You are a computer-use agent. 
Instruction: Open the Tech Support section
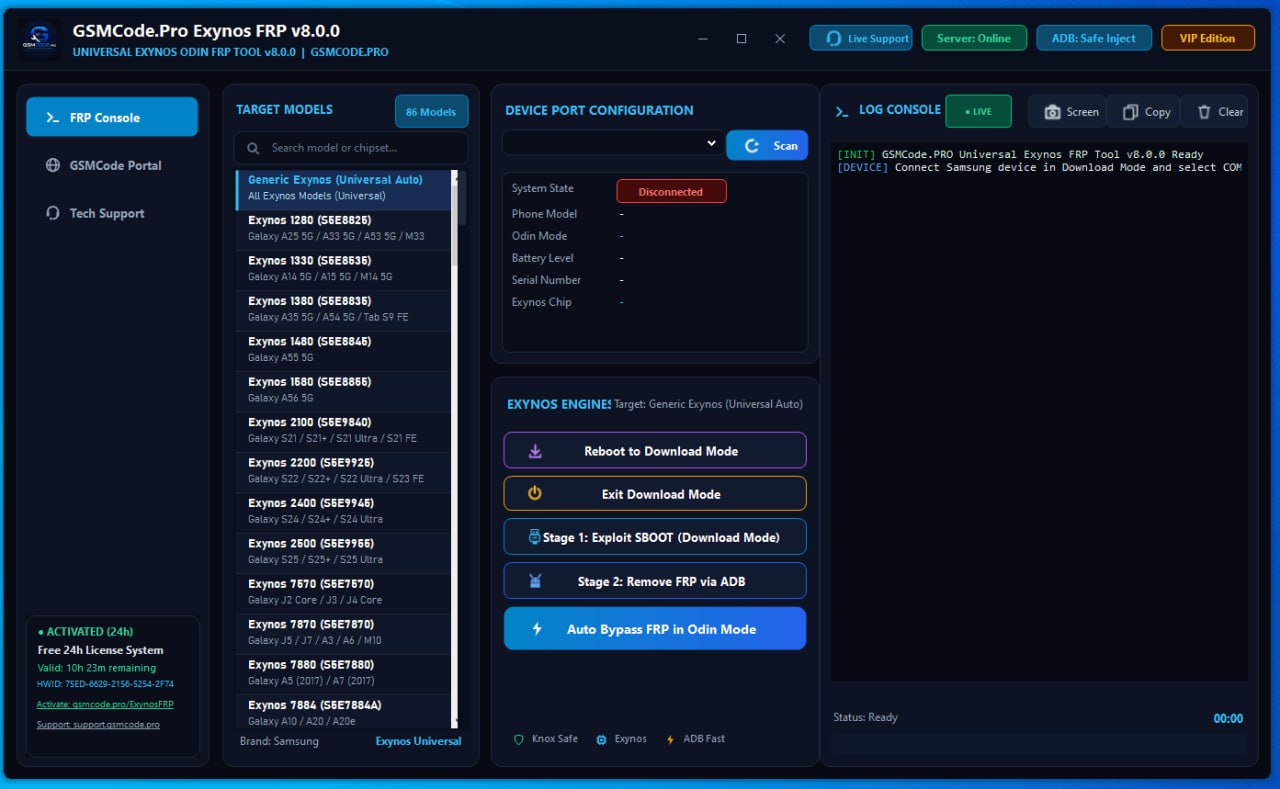point(112,213)
